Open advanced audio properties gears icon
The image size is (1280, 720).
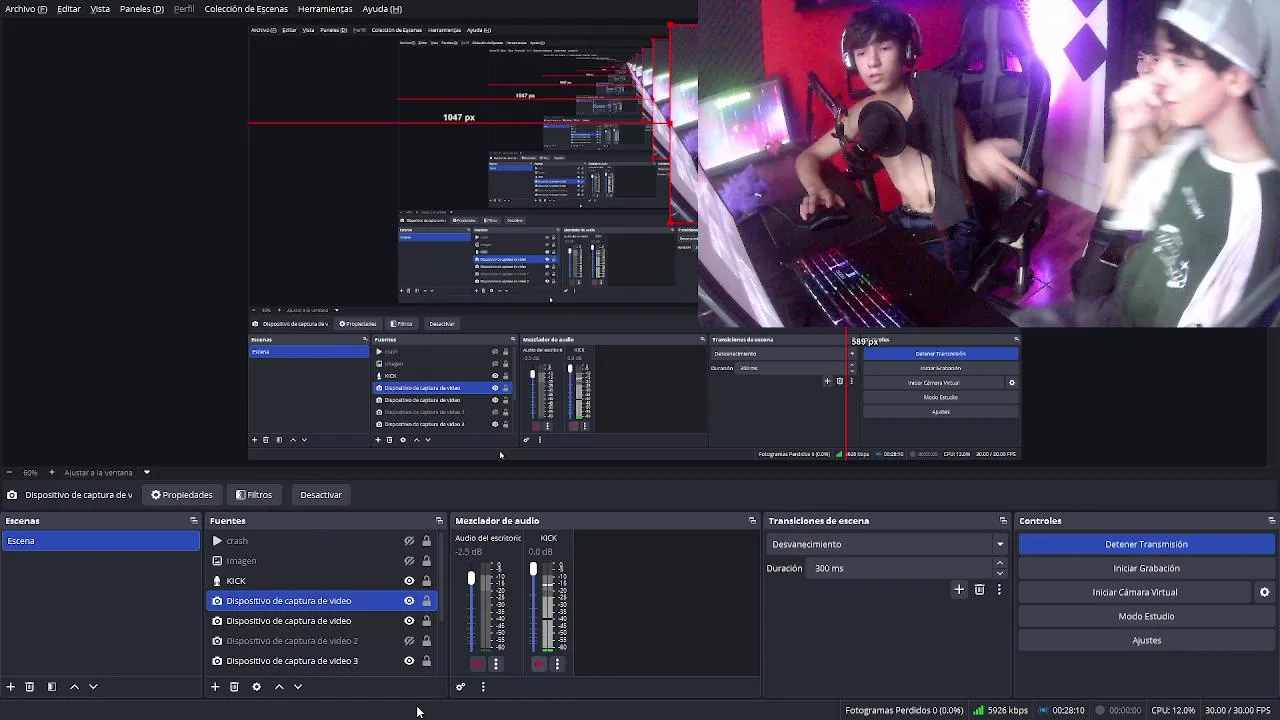(x=461, y=687)
